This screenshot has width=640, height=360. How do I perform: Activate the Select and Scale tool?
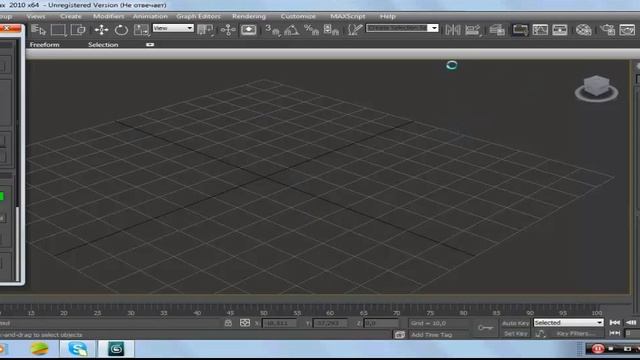coord(141,30)
